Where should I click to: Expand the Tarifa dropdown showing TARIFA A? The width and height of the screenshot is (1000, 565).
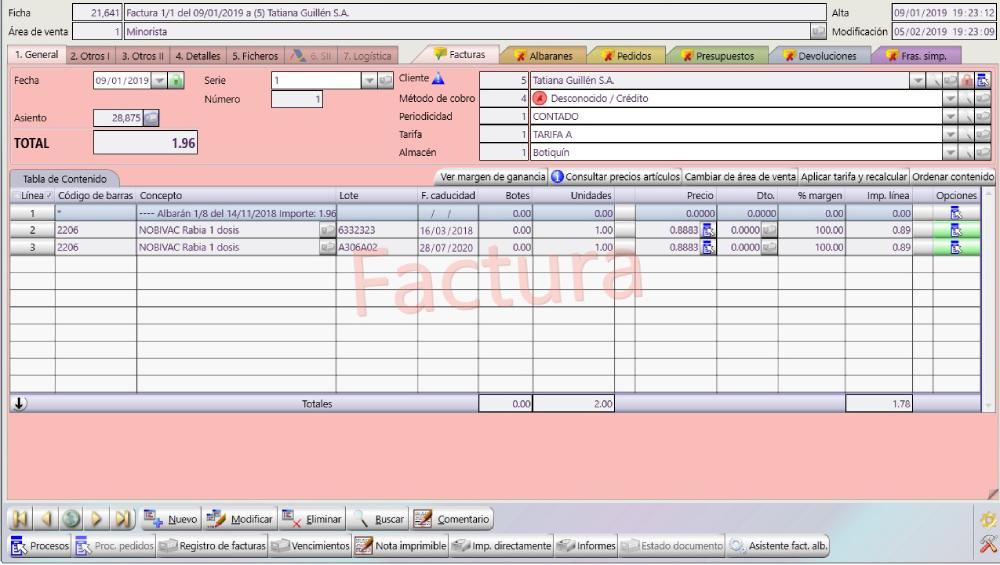(948, 135)
